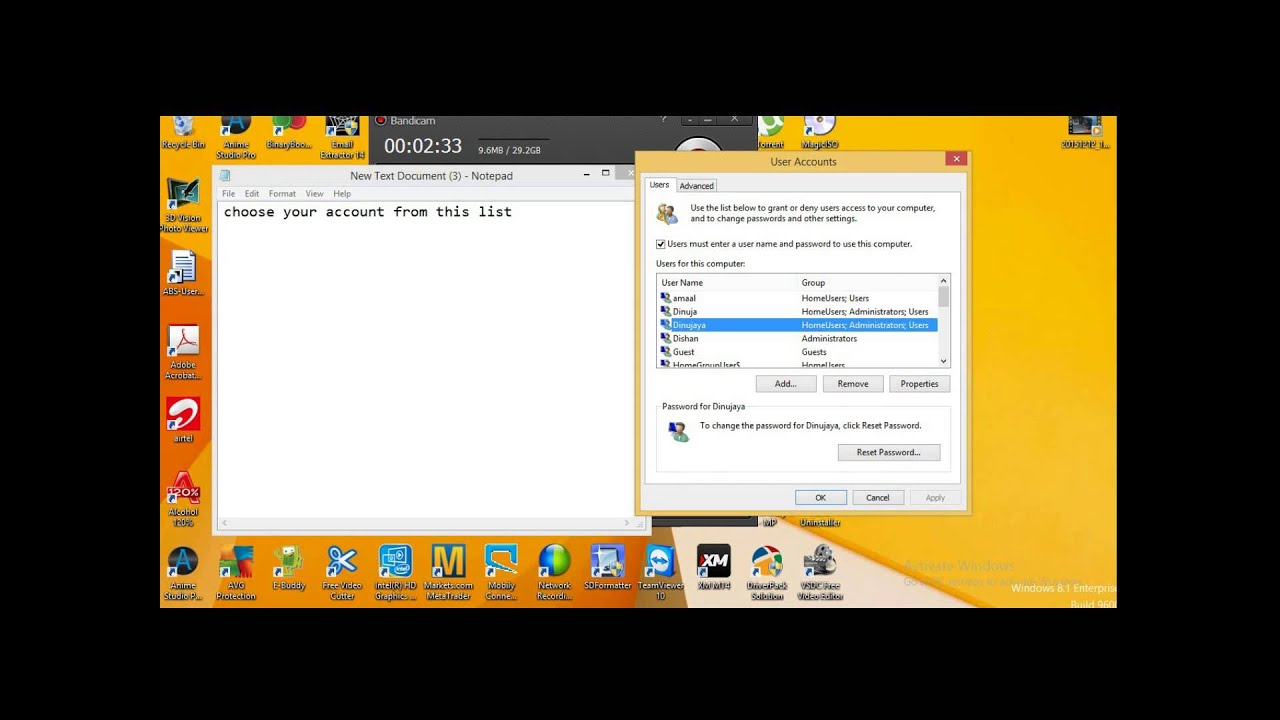
Task: Open Intel(R) HD Graphics icon
Action: [395, 573]
